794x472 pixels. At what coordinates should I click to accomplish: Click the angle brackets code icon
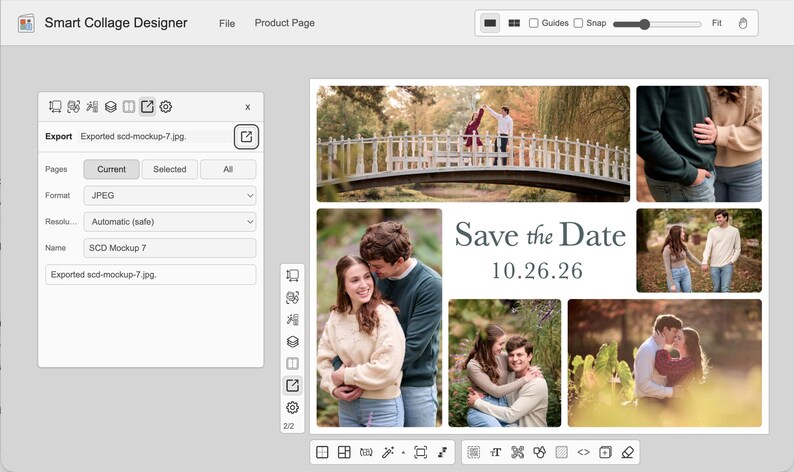click(x=583, y=452)
